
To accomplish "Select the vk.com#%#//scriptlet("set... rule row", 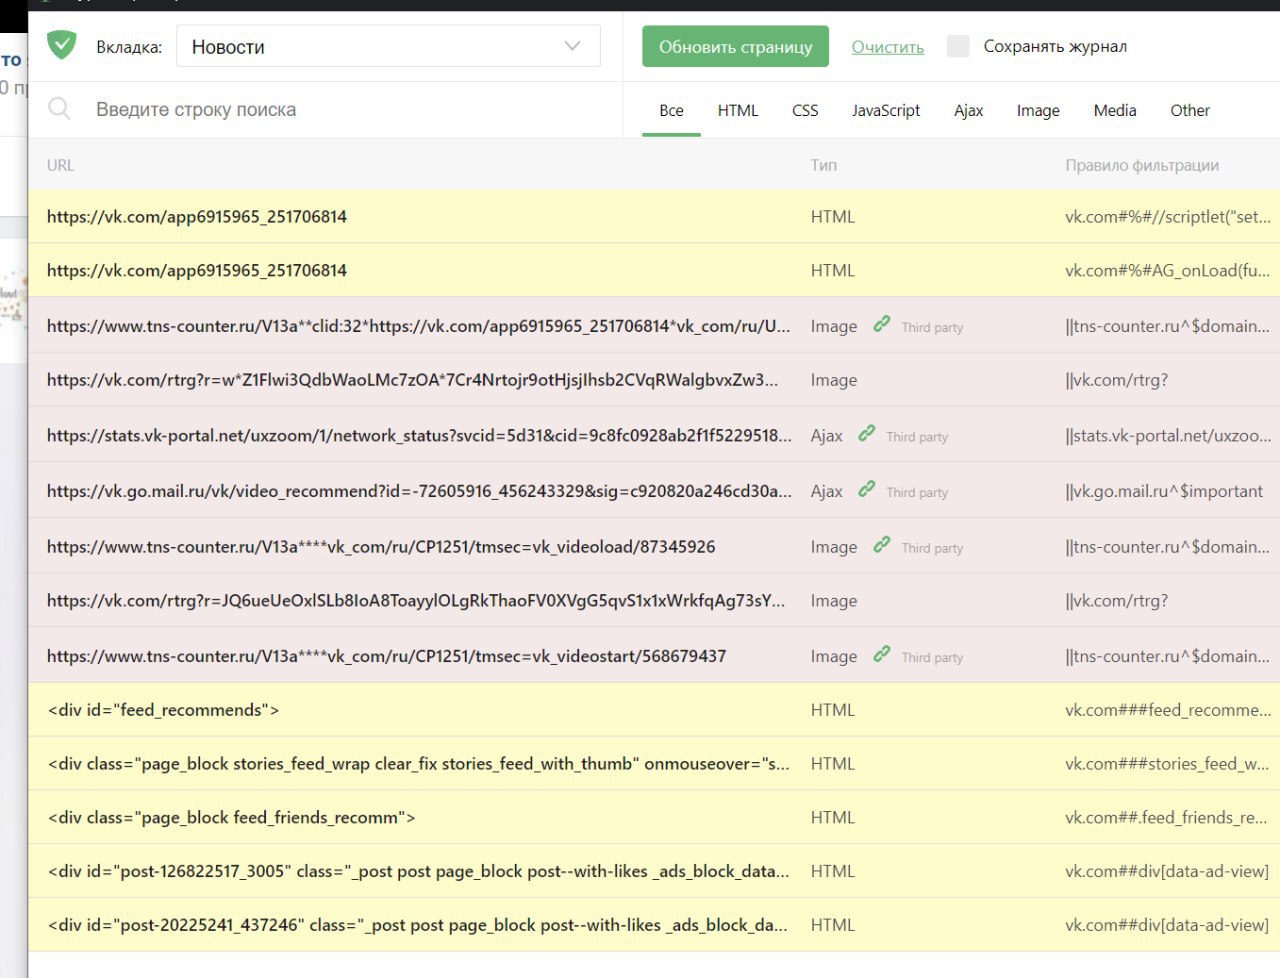I will tap(654, 216).
